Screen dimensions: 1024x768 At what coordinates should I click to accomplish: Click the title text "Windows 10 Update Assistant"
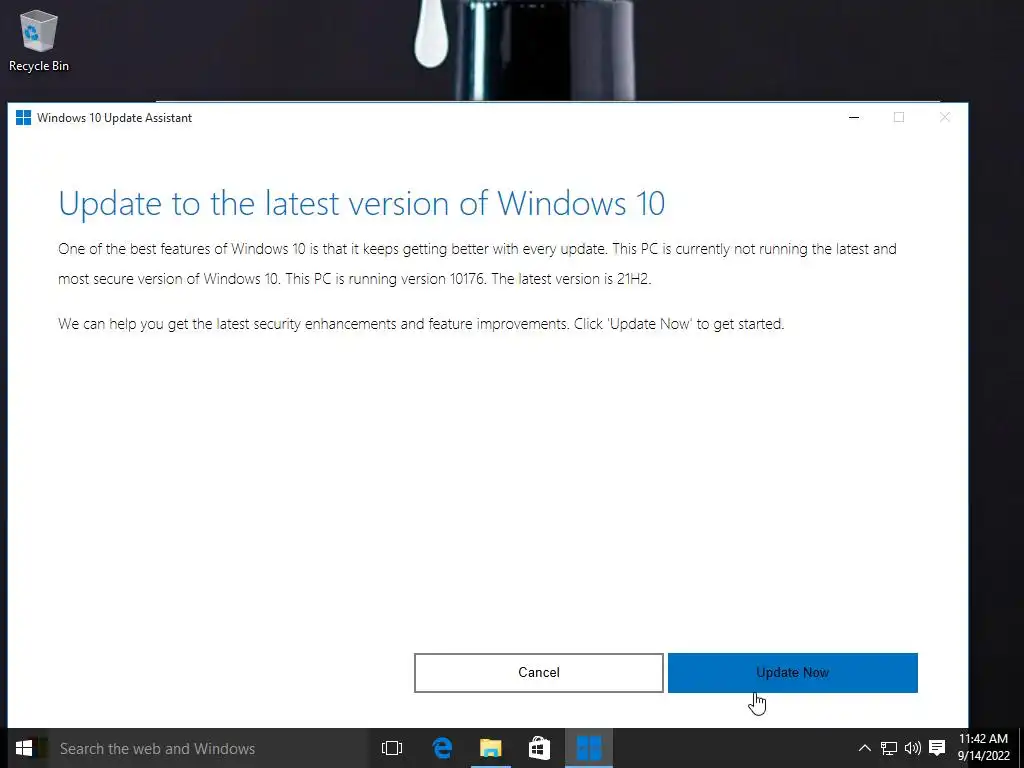(x=114, y=118)
